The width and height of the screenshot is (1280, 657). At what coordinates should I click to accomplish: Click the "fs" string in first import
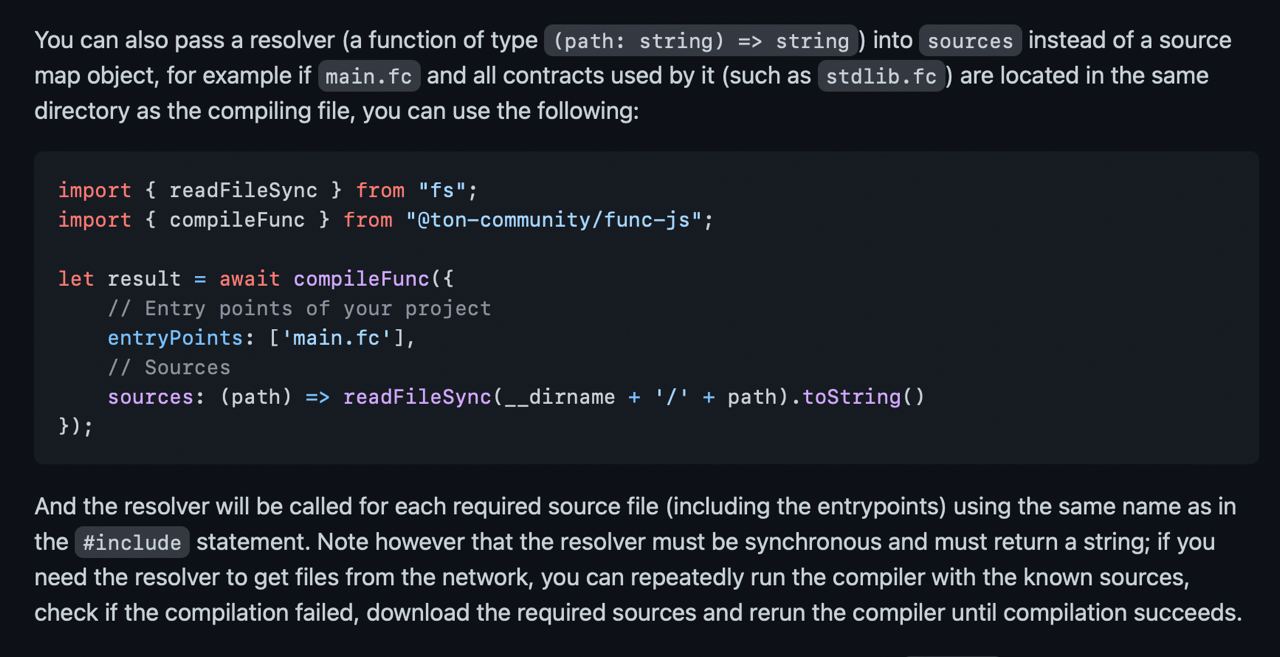[442, 190]
